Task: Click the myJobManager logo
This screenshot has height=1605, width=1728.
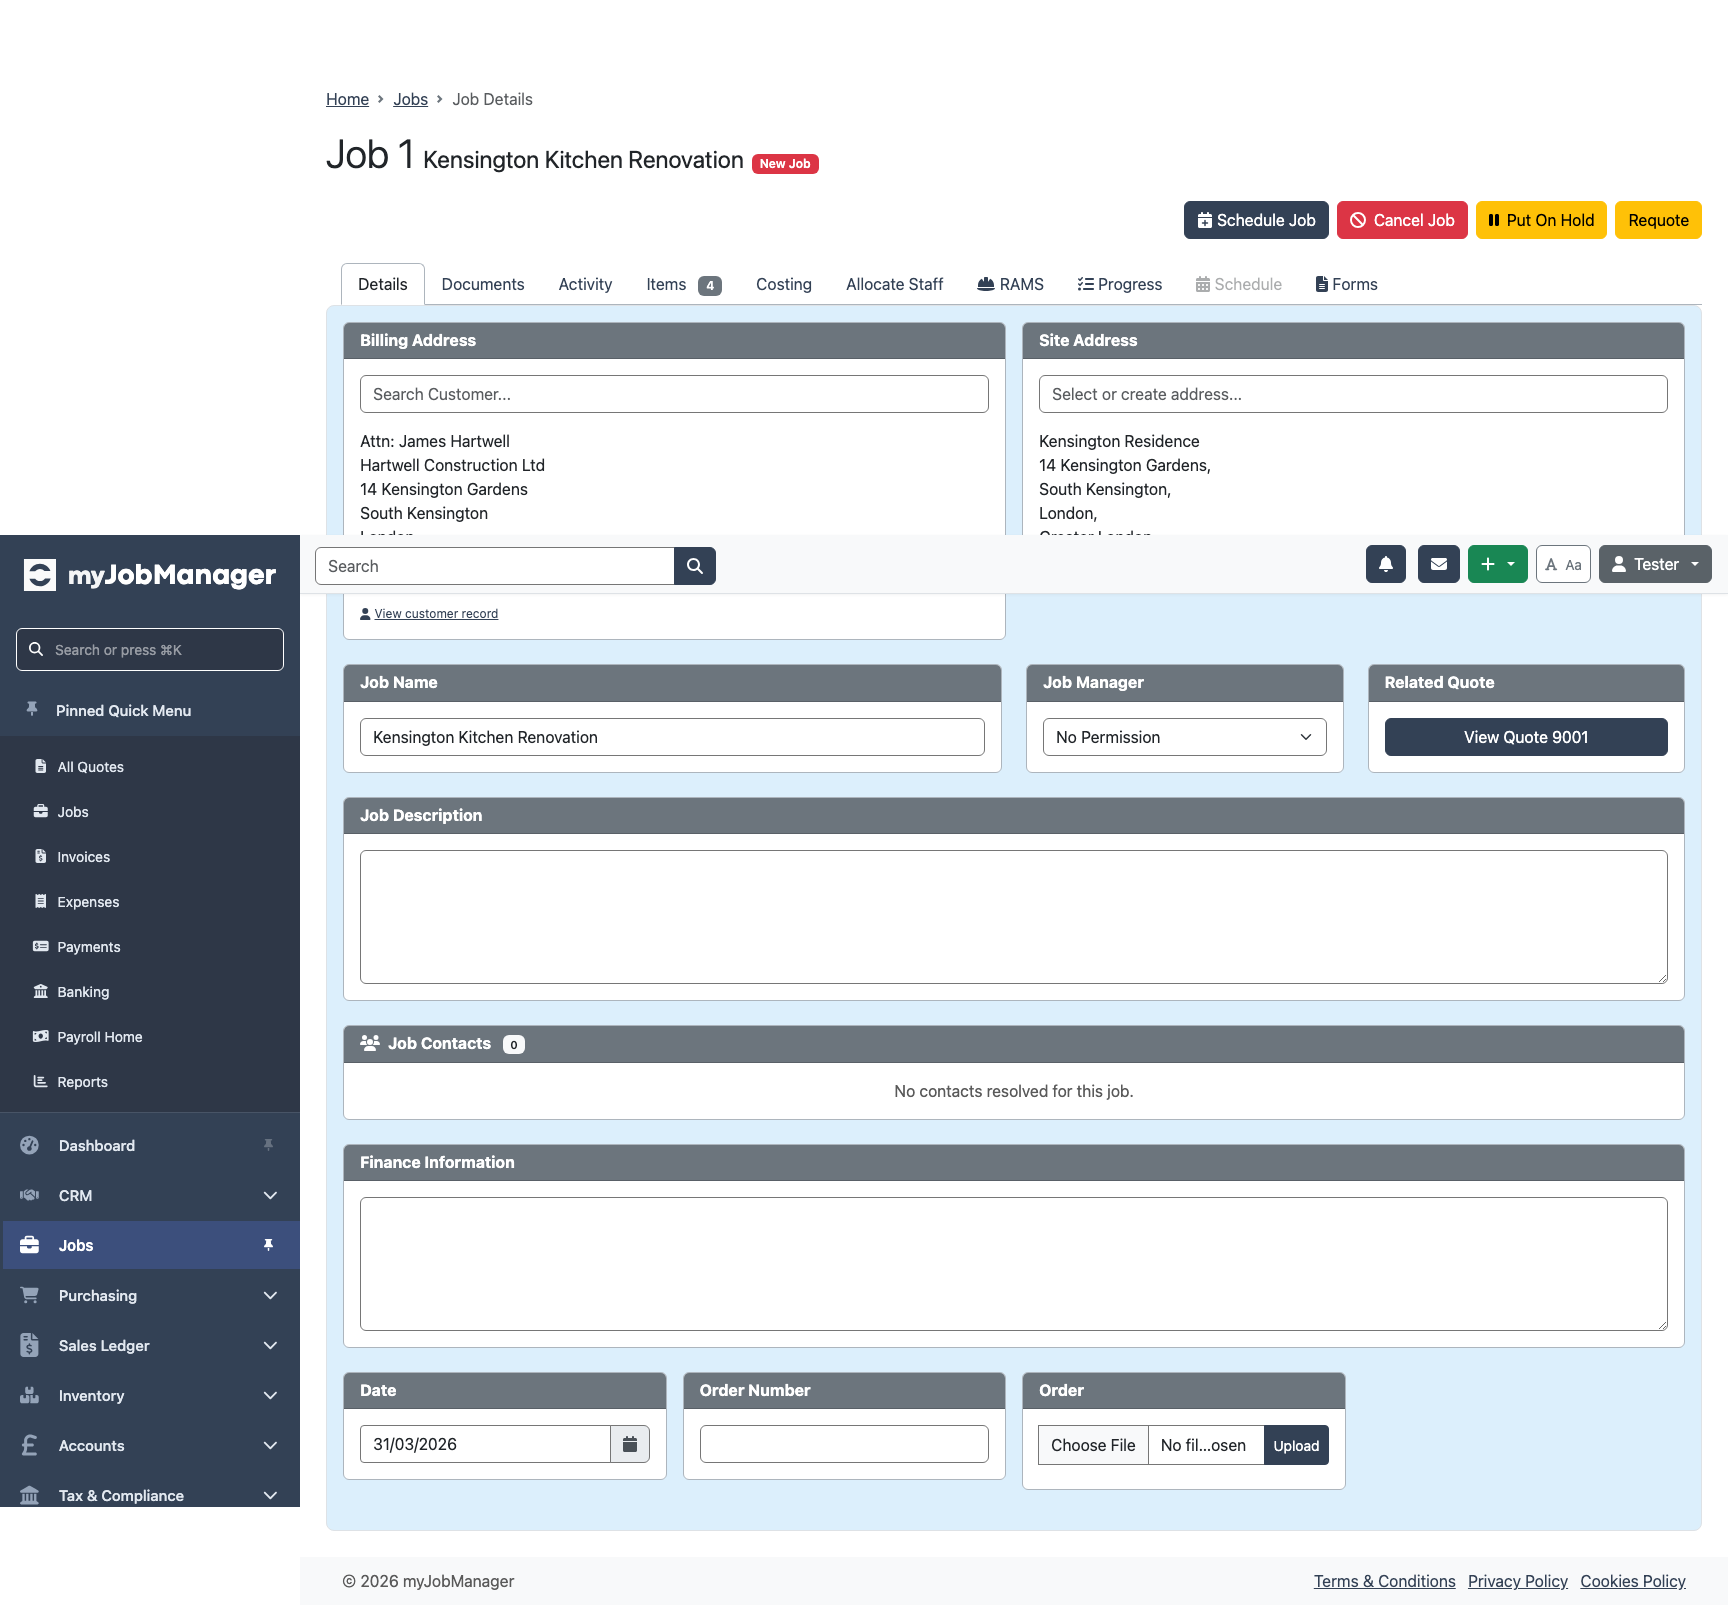Action: coord(150,575)
